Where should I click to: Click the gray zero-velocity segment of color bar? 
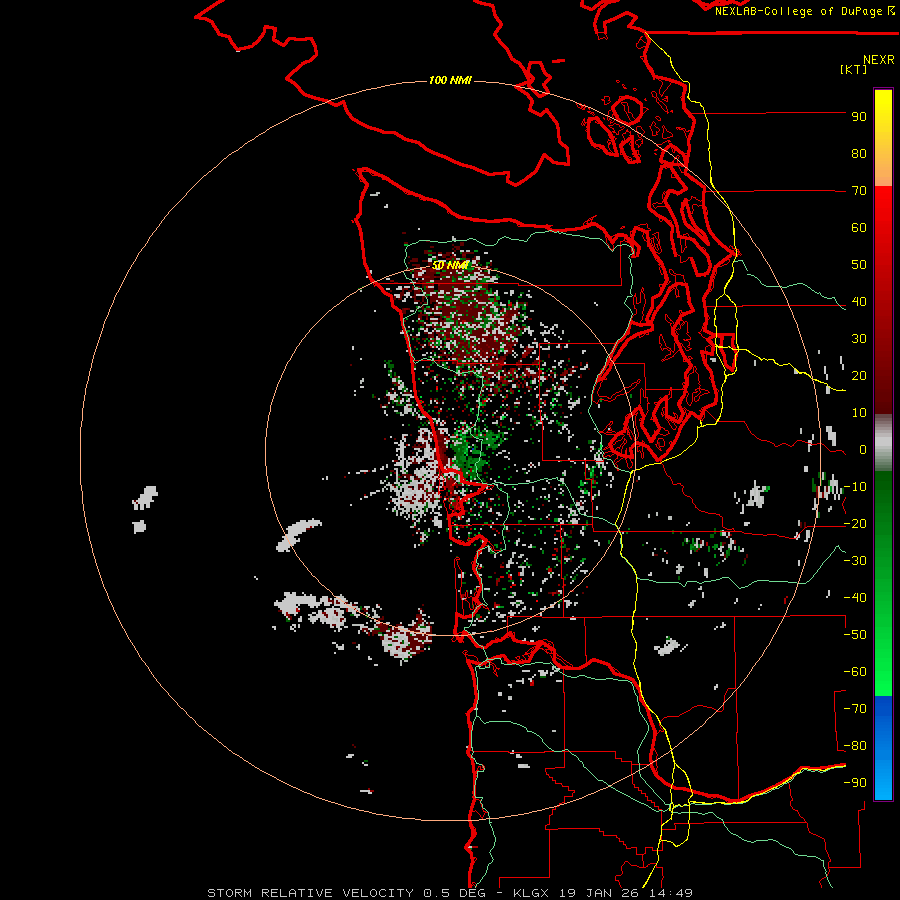tap(883, 443)
